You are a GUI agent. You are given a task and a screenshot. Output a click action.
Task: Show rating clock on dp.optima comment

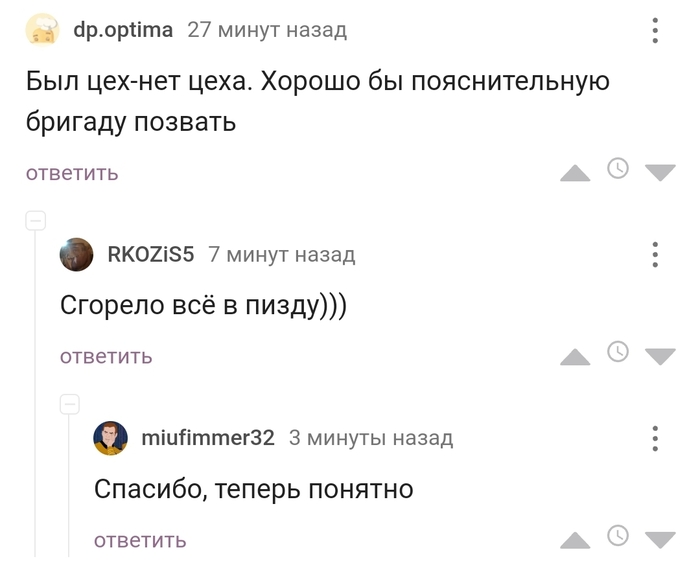618,168
